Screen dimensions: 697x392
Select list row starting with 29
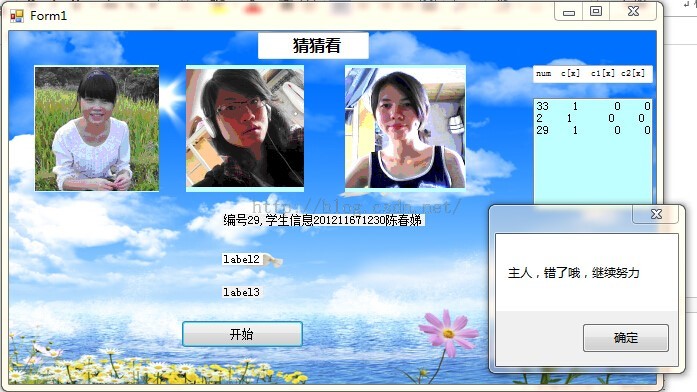tap(593, 130)
